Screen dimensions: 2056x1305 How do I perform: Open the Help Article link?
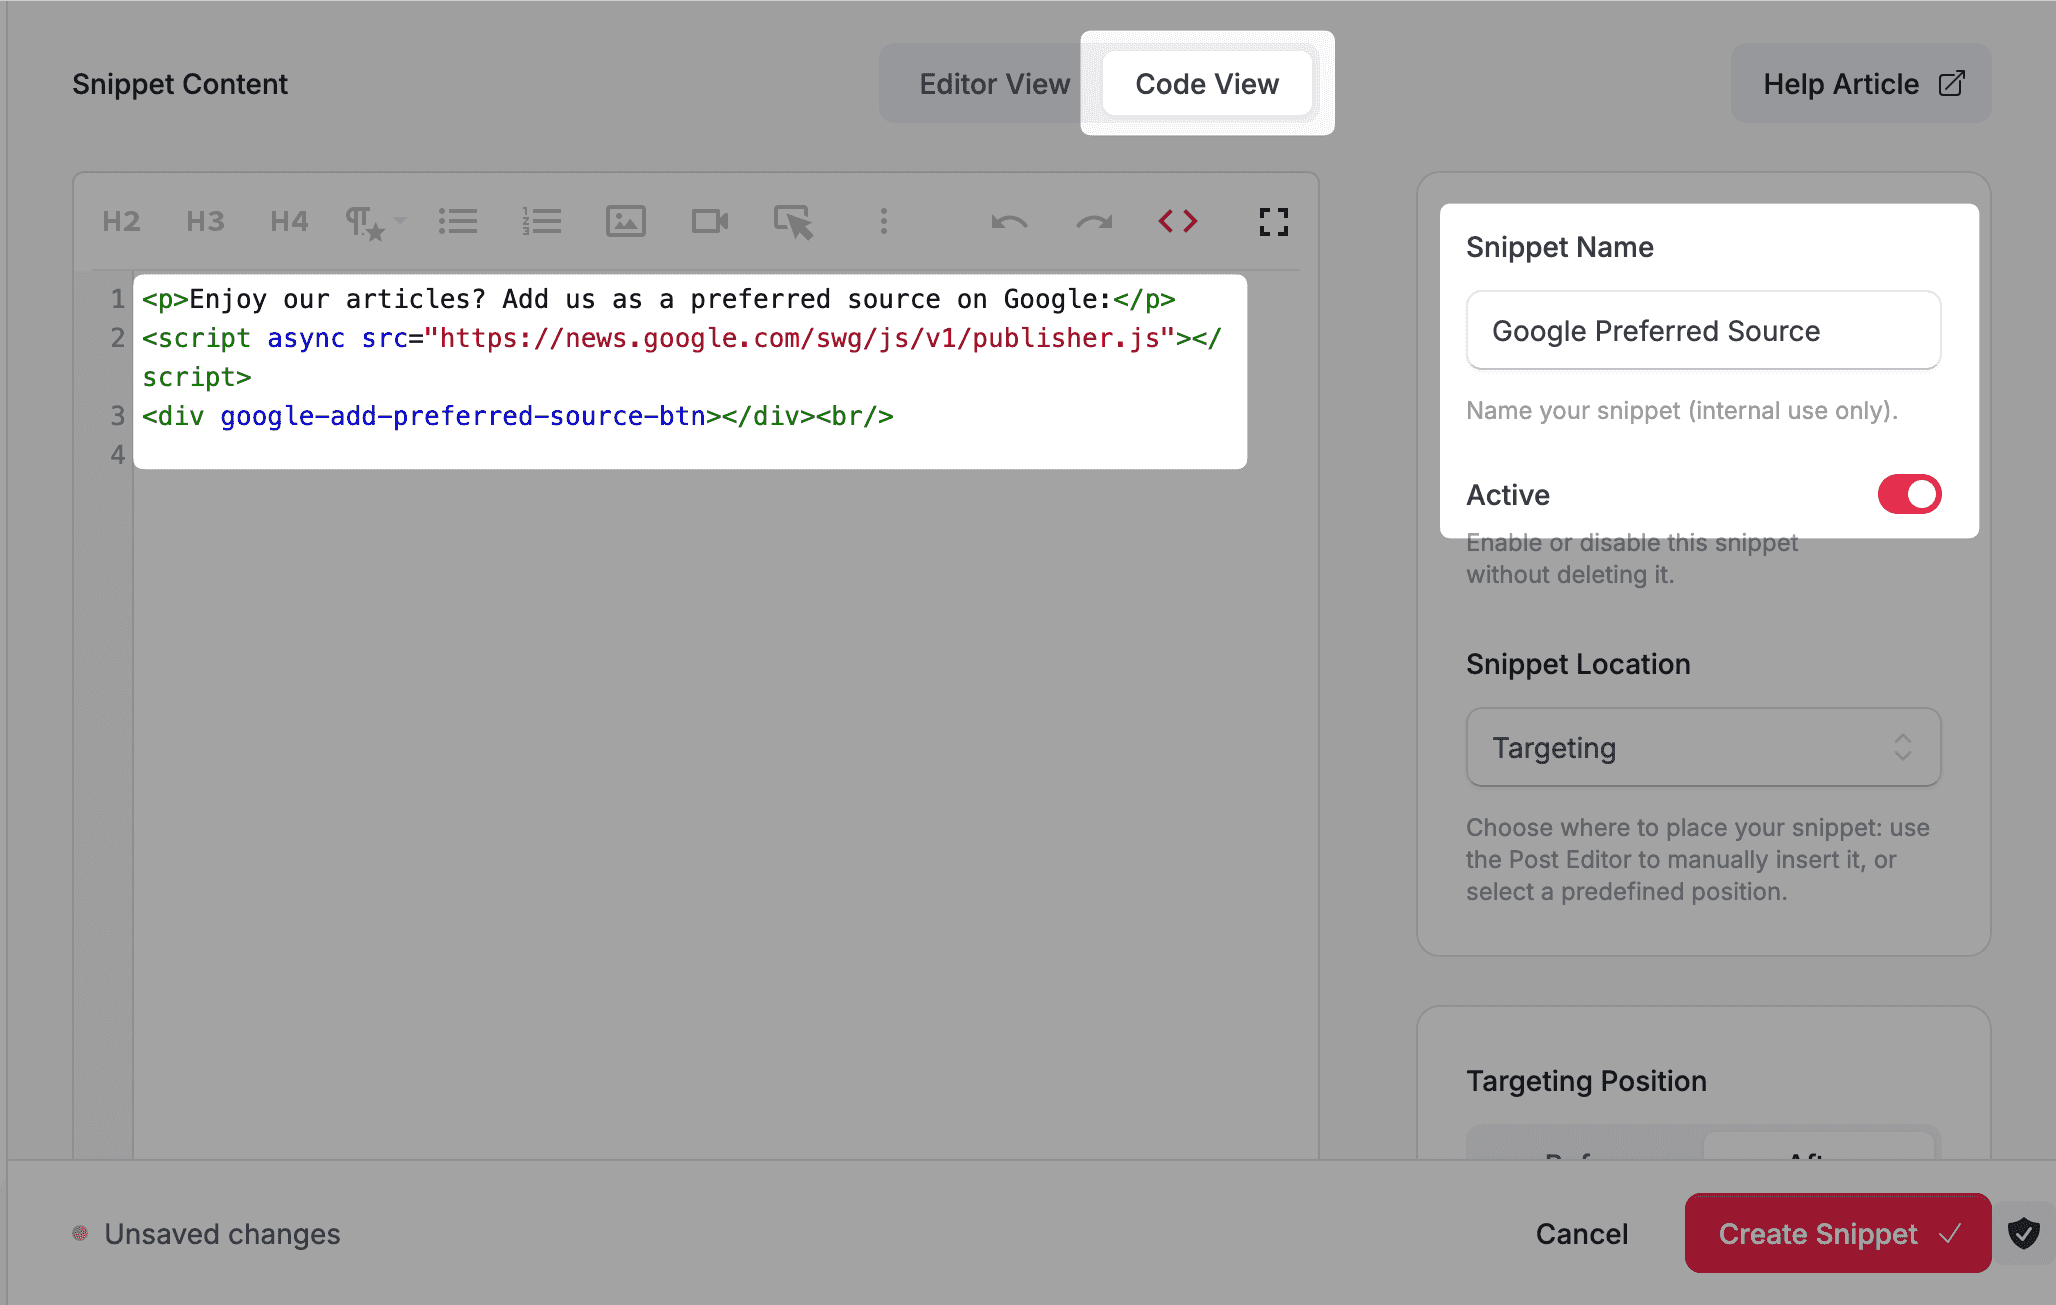coord(1861,84)
